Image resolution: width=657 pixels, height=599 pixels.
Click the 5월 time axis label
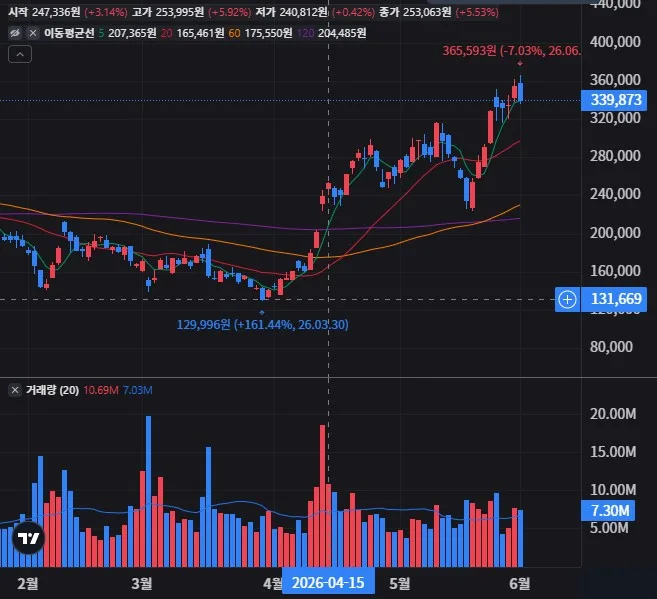click(x=400, y=583)
